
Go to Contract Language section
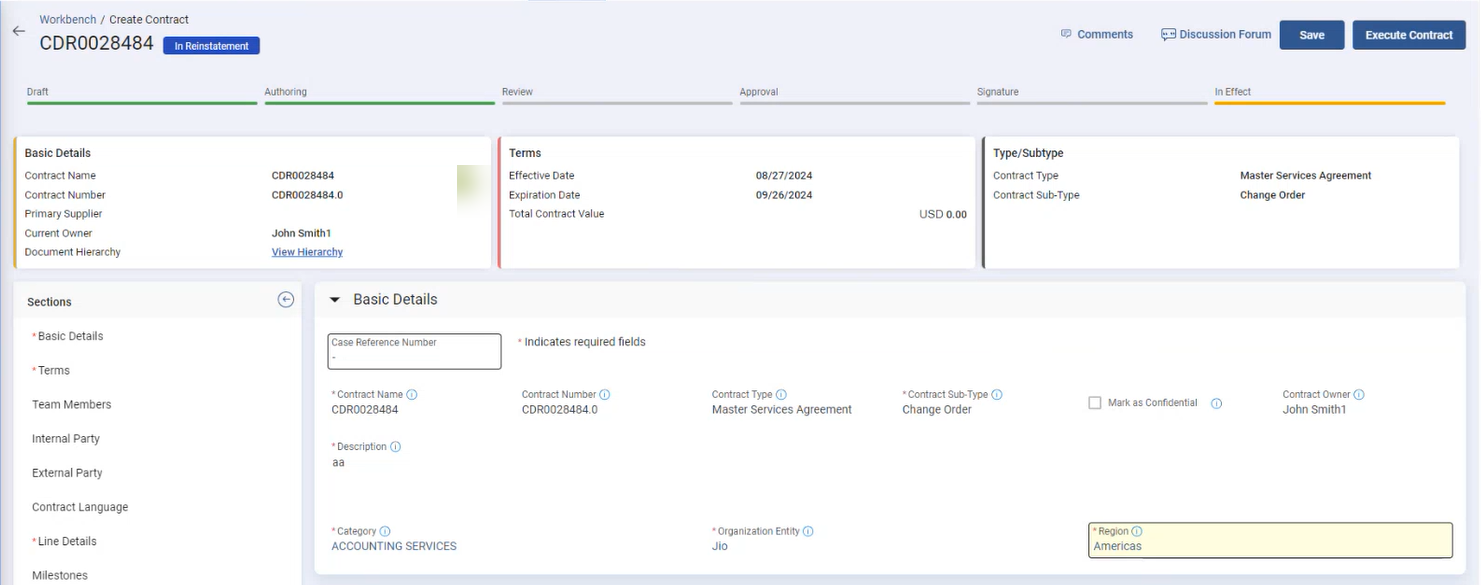(x=80, y=507)
